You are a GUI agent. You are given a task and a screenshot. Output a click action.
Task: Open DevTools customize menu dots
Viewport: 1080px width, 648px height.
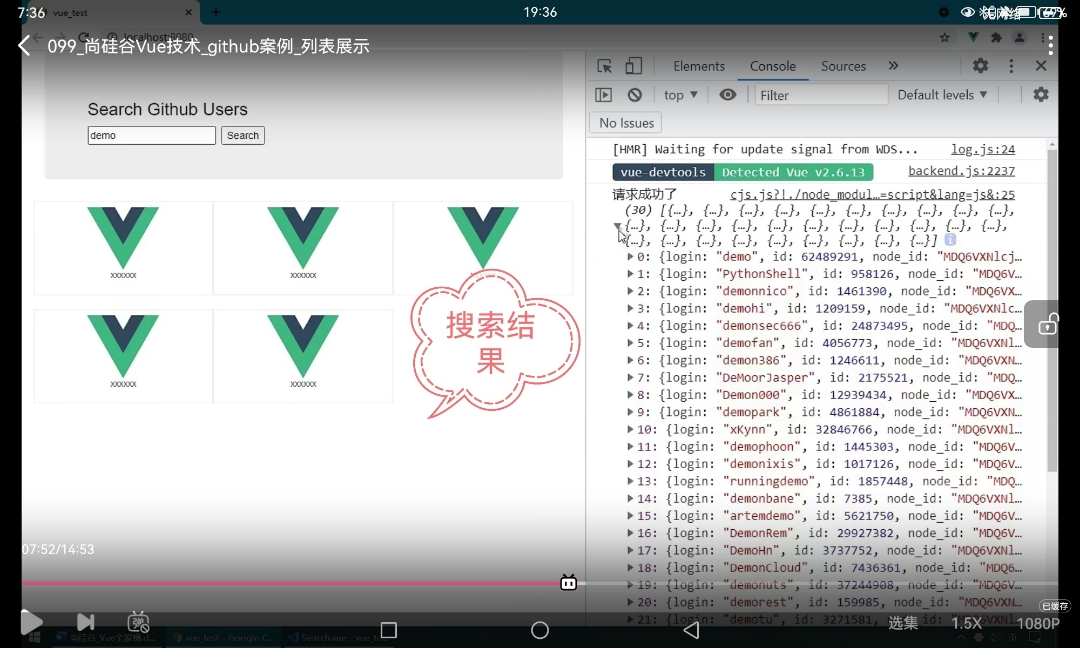1011,65
